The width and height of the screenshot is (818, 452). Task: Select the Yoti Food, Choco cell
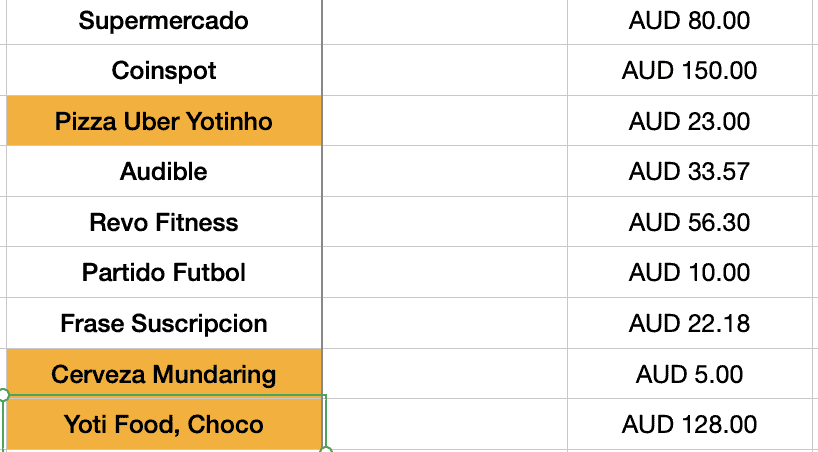[164, 424]
